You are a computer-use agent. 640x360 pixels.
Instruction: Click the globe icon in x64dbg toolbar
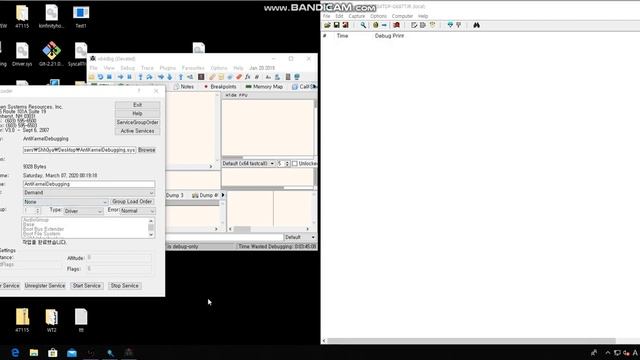pyautogui.click(x=297, y=77)
